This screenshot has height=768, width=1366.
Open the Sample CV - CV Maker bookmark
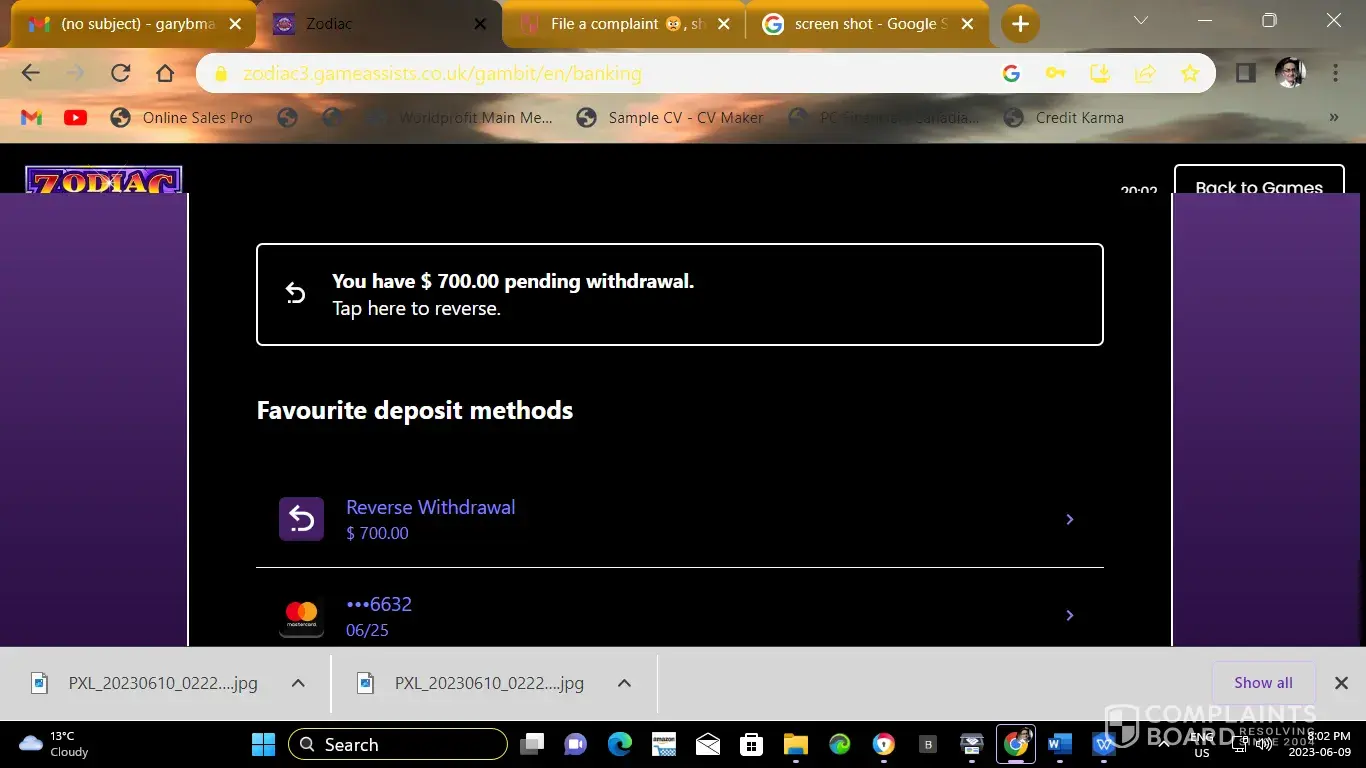point(670,117)
